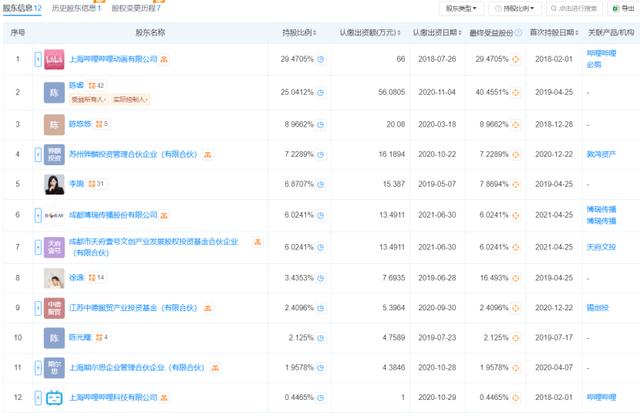Viewport: 640px width, 413px height.
Task: Sort by the 认缴出资日期 column header
Action: (x=437, y=33)
